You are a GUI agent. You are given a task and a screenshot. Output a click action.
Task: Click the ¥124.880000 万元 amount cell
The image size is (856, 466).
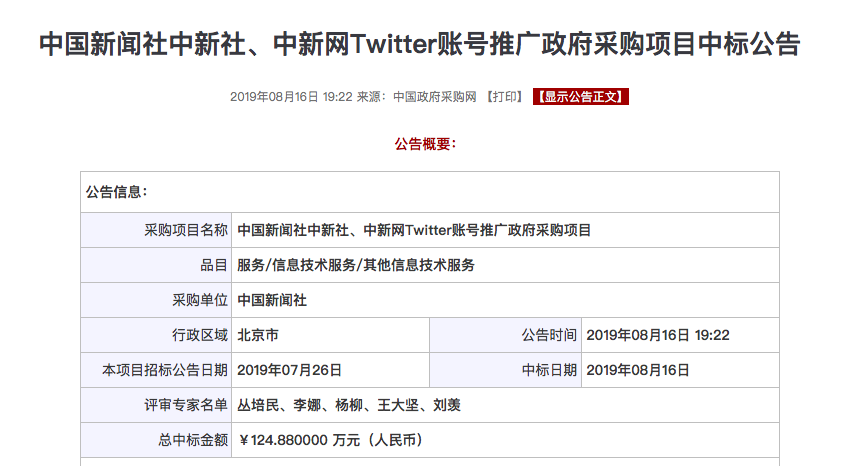506,440
